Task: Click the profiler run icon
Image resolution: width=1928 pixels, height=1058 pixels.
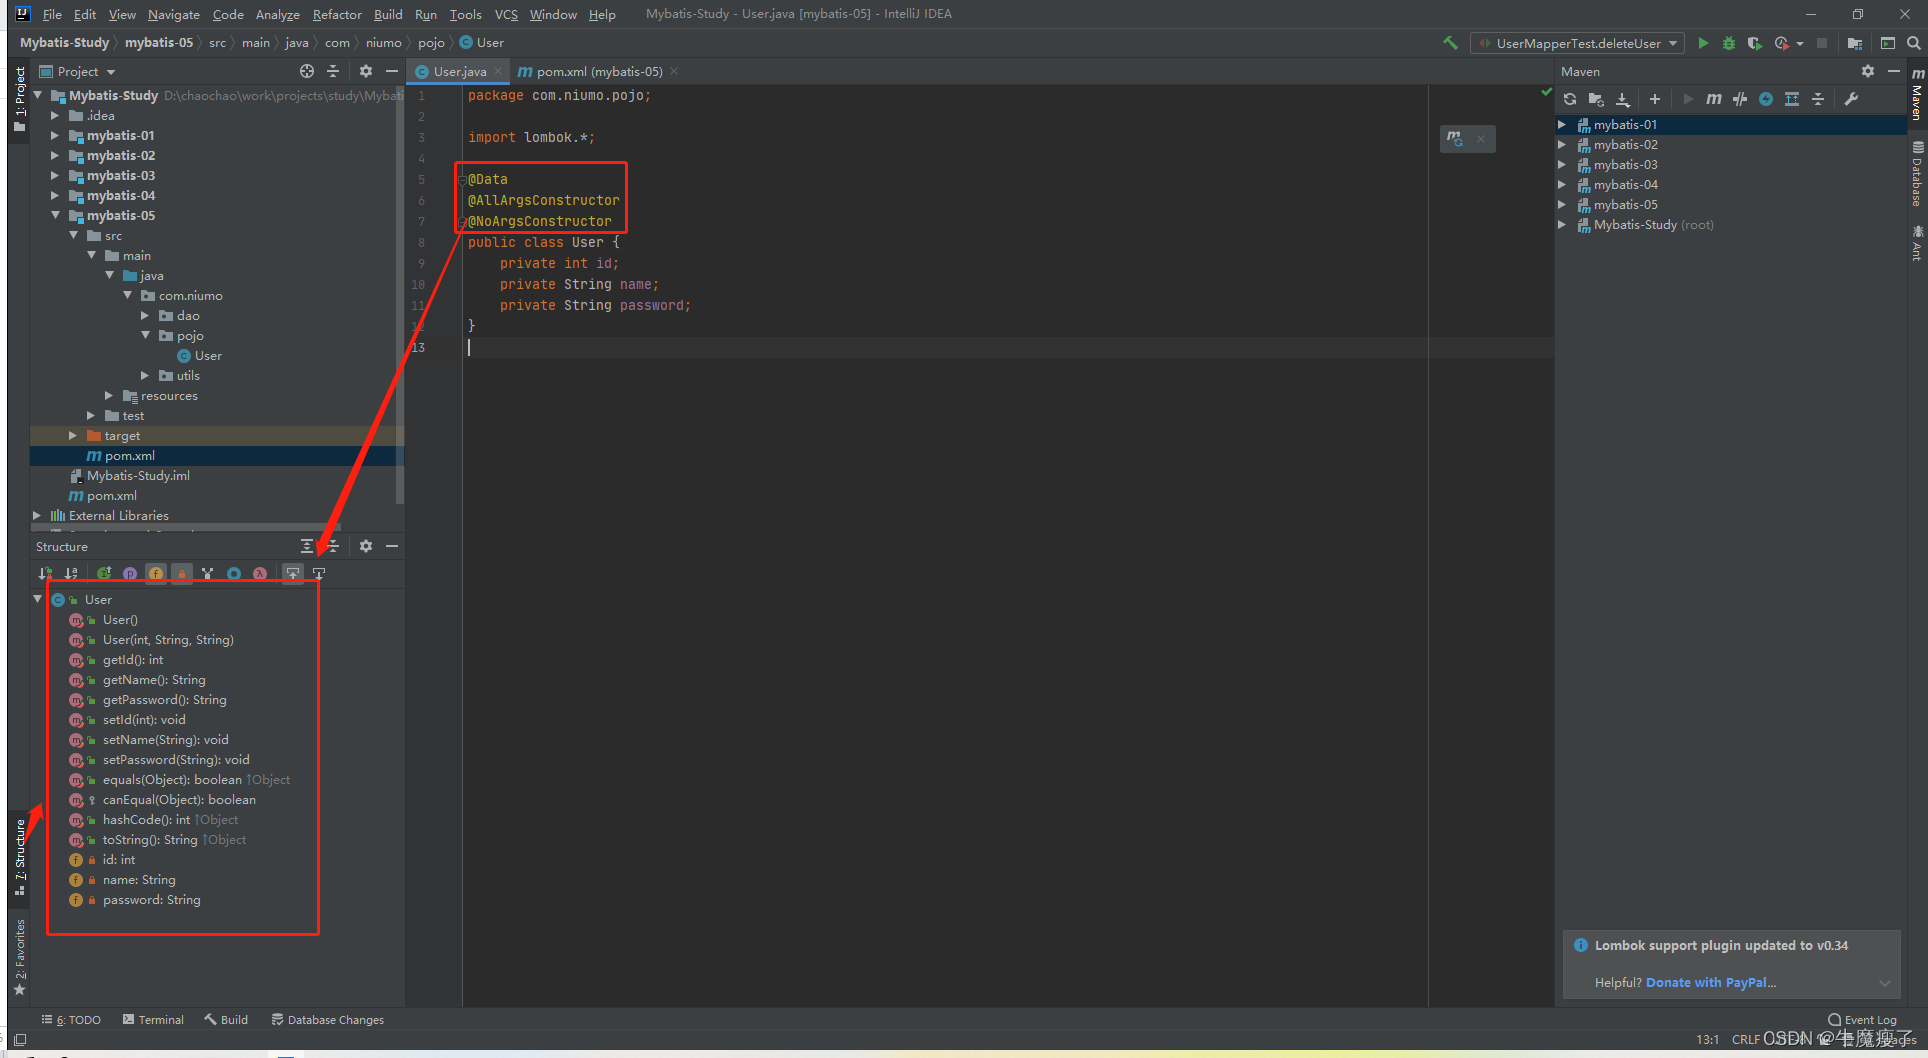Action: (x=1781, y=43)
